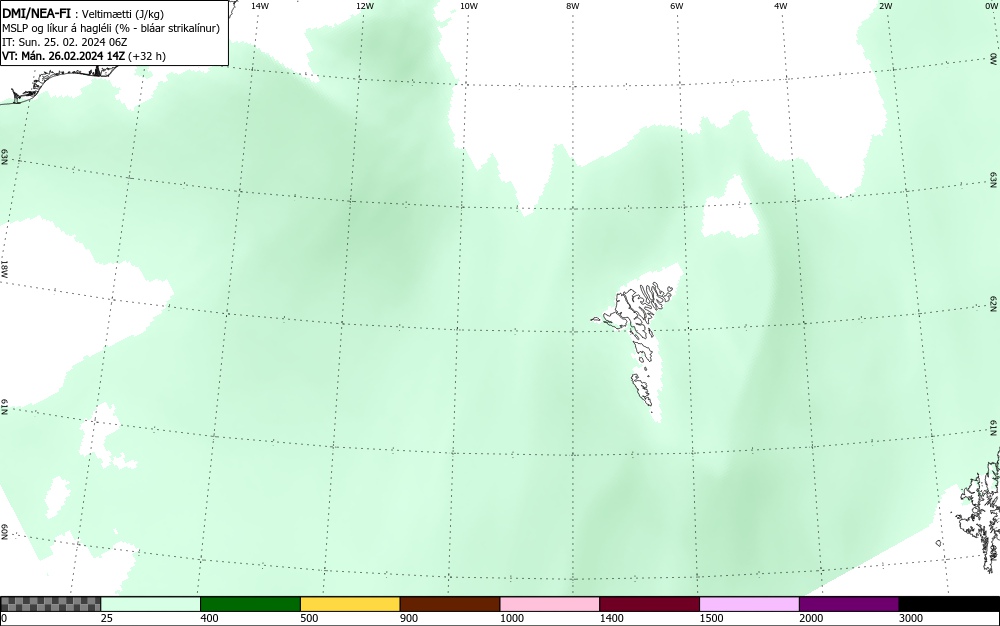This screenshot has height=626, width=1000.
Task: Pick the dark maroon 1400–1500 legend swatch
Action: pos(649,604)
